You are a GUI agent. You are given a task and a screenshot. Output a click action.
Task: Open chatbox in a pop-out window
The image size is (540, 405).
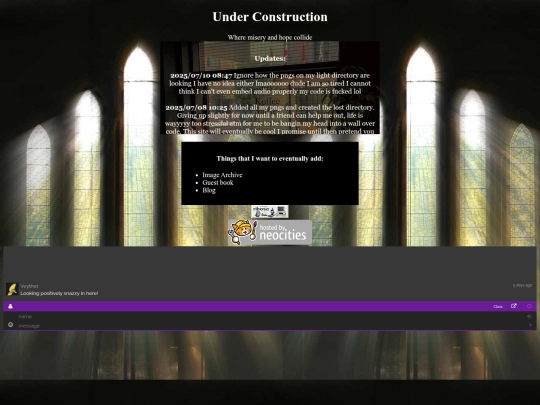coord(513,306)
